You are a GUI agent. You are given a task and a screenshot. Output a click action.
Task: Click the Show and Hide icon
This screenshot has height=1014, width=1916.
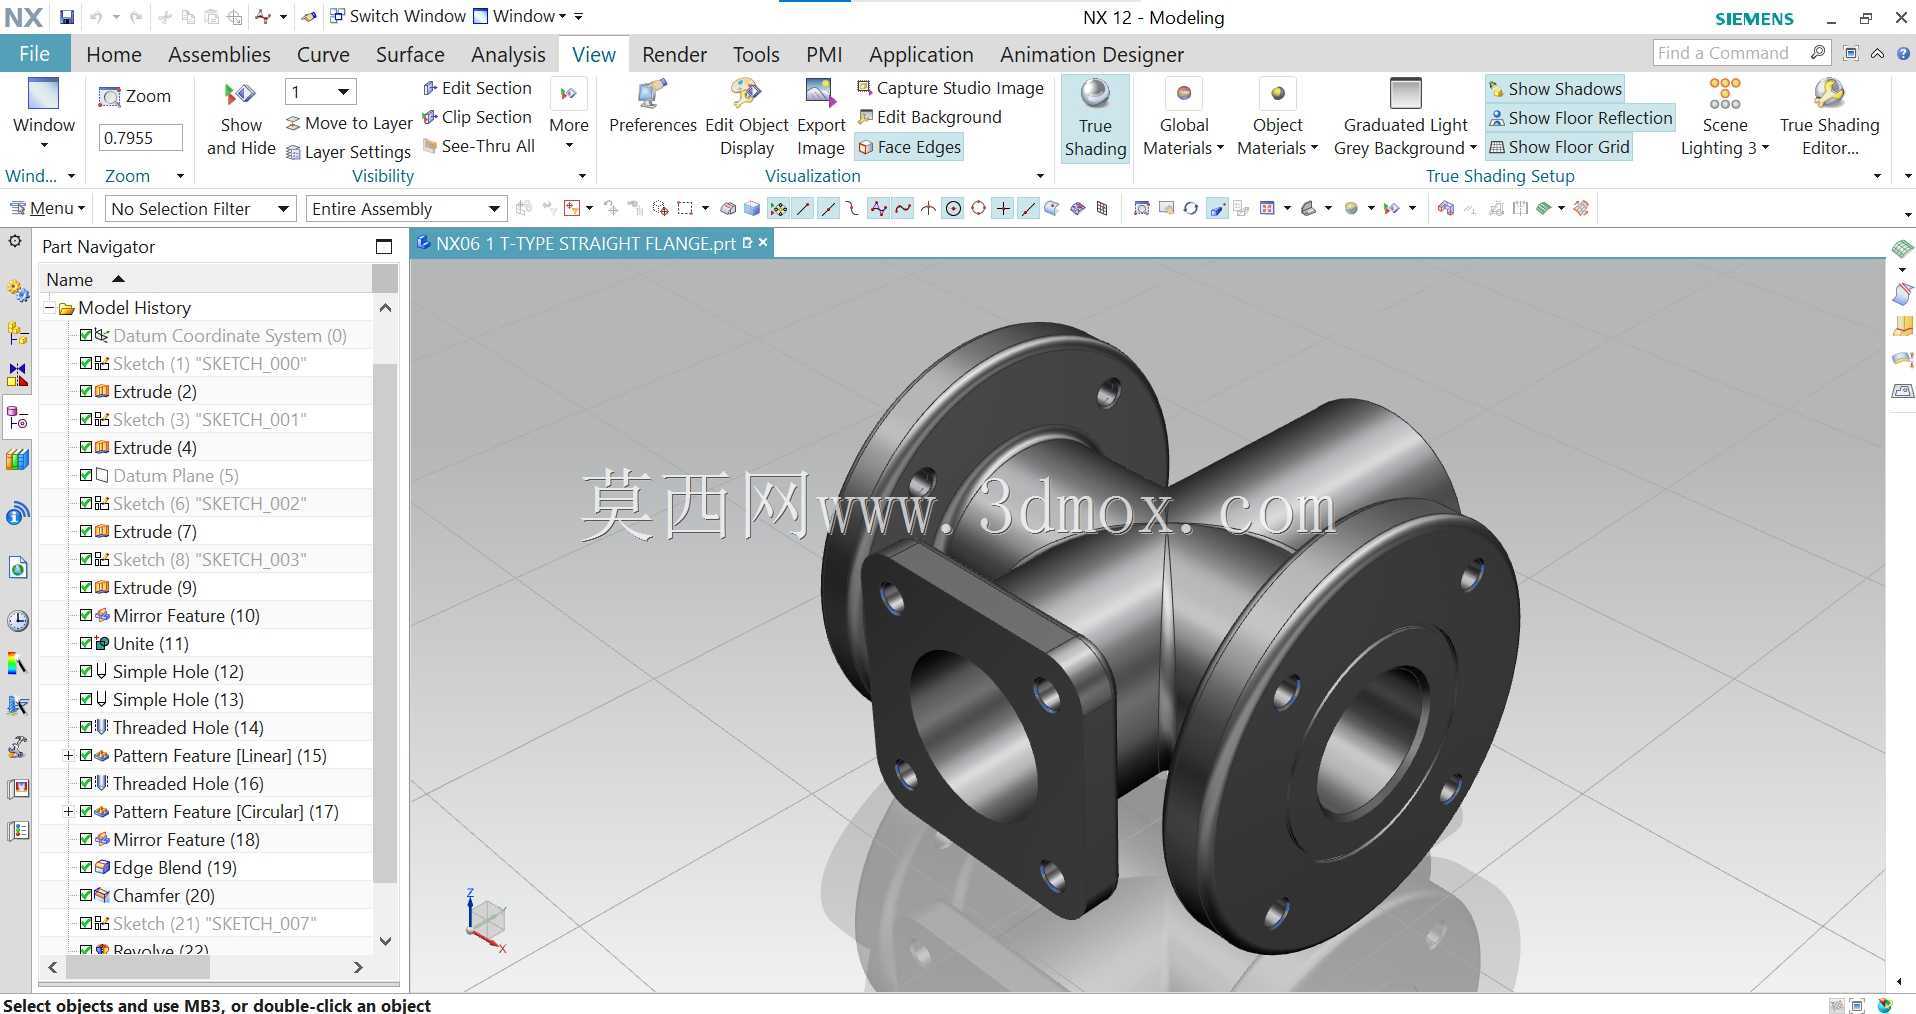(x=240, y=94)
